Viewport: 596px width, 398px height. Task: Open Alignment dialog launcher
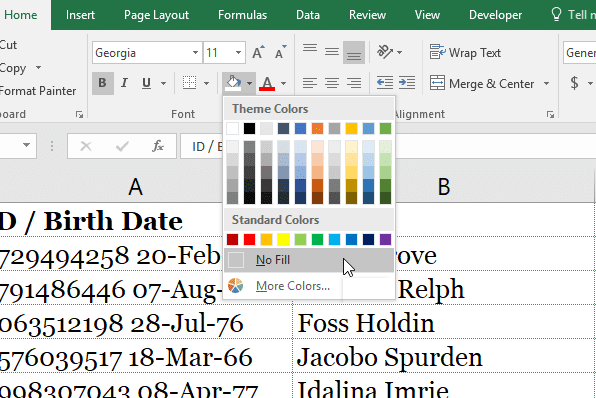tap(550, 114)
